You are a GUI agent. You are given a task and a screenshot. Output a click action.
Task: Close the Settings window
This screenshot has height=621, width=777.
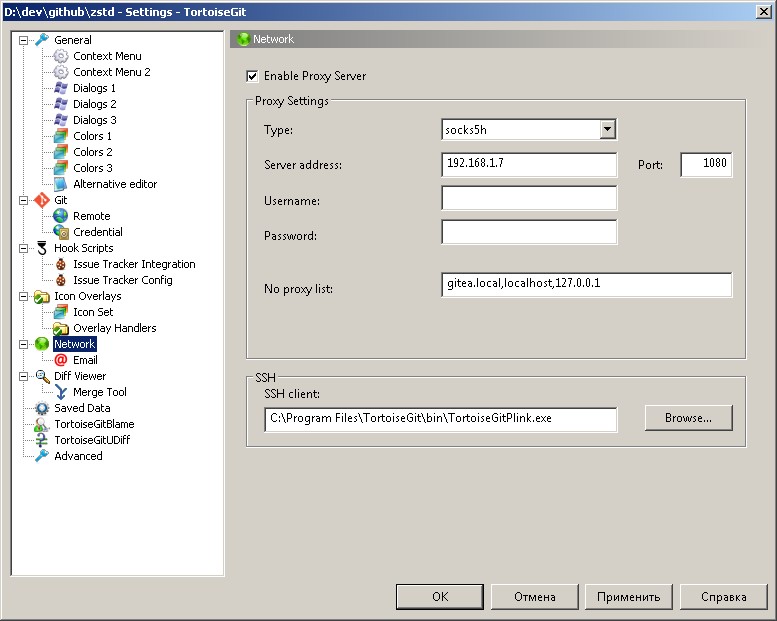click(x=764, y=11)
